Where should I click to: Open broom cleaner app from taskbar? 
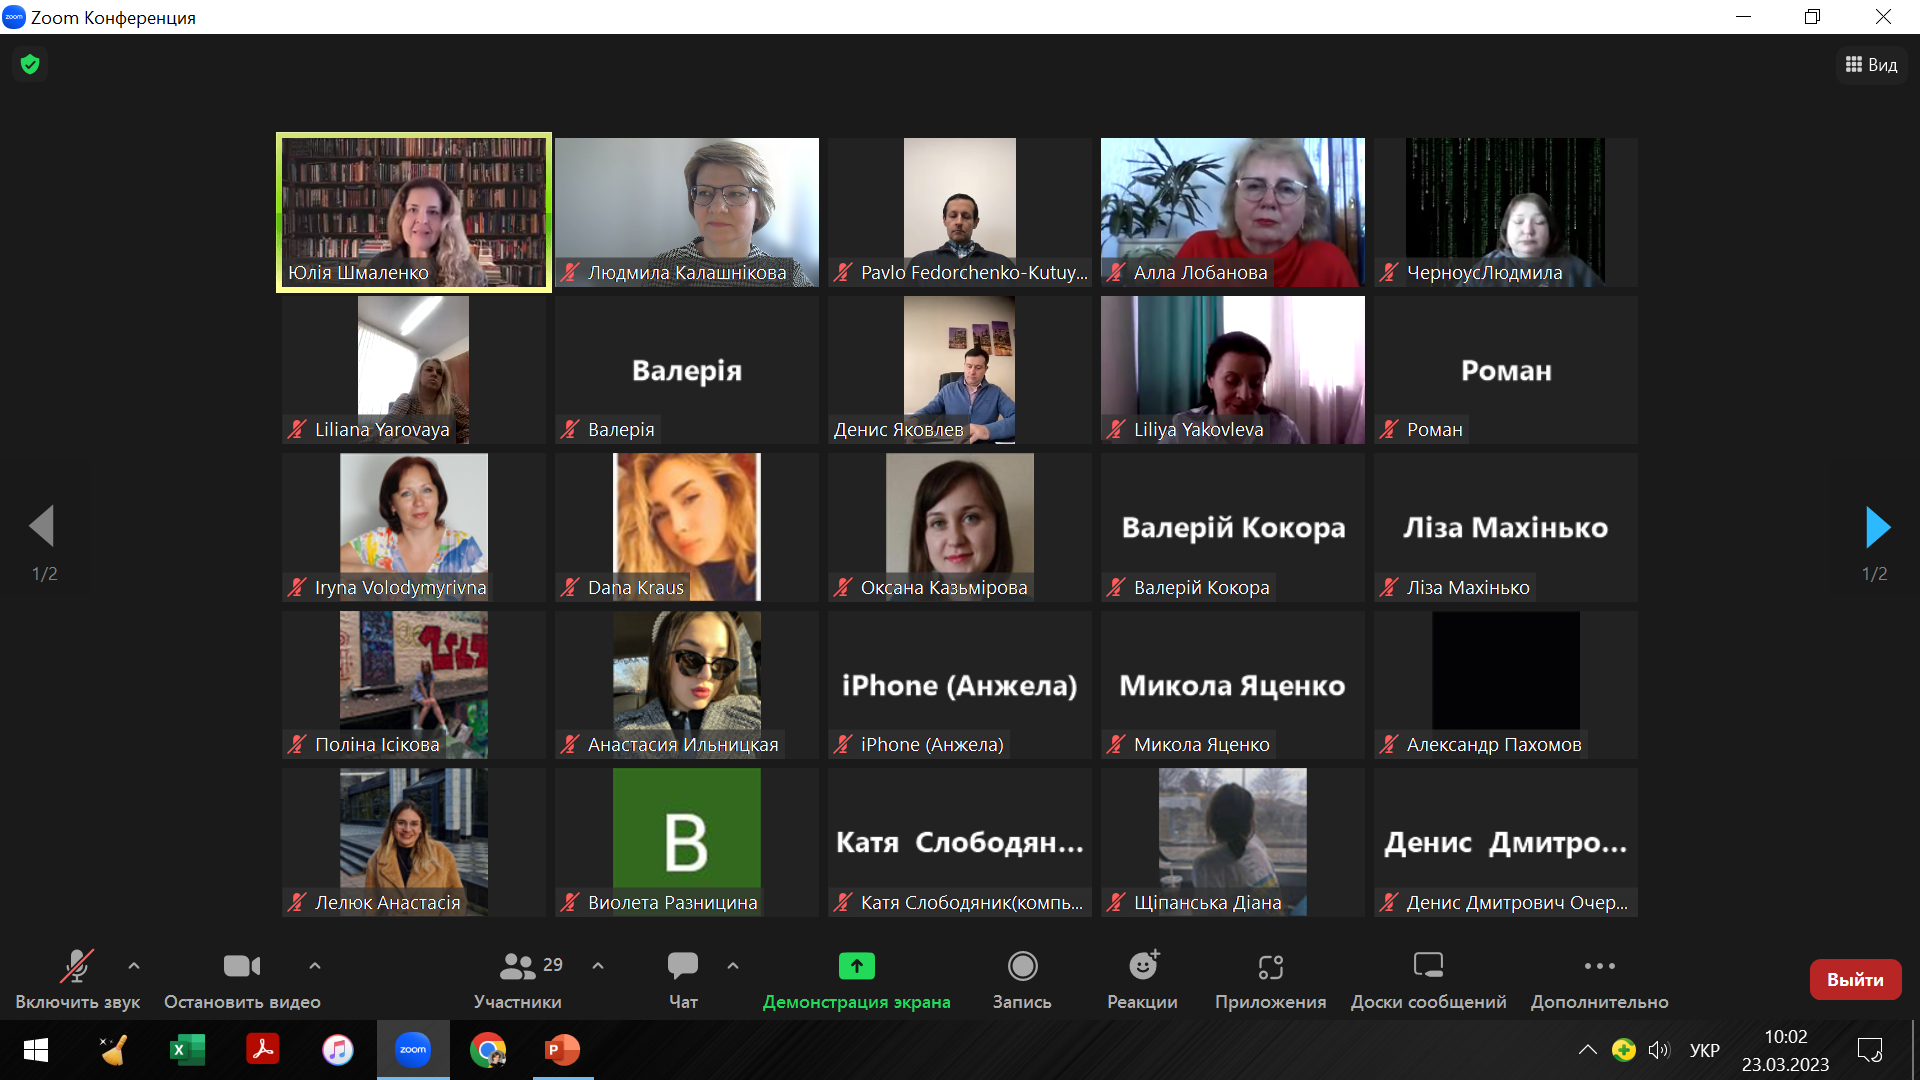113,1050
